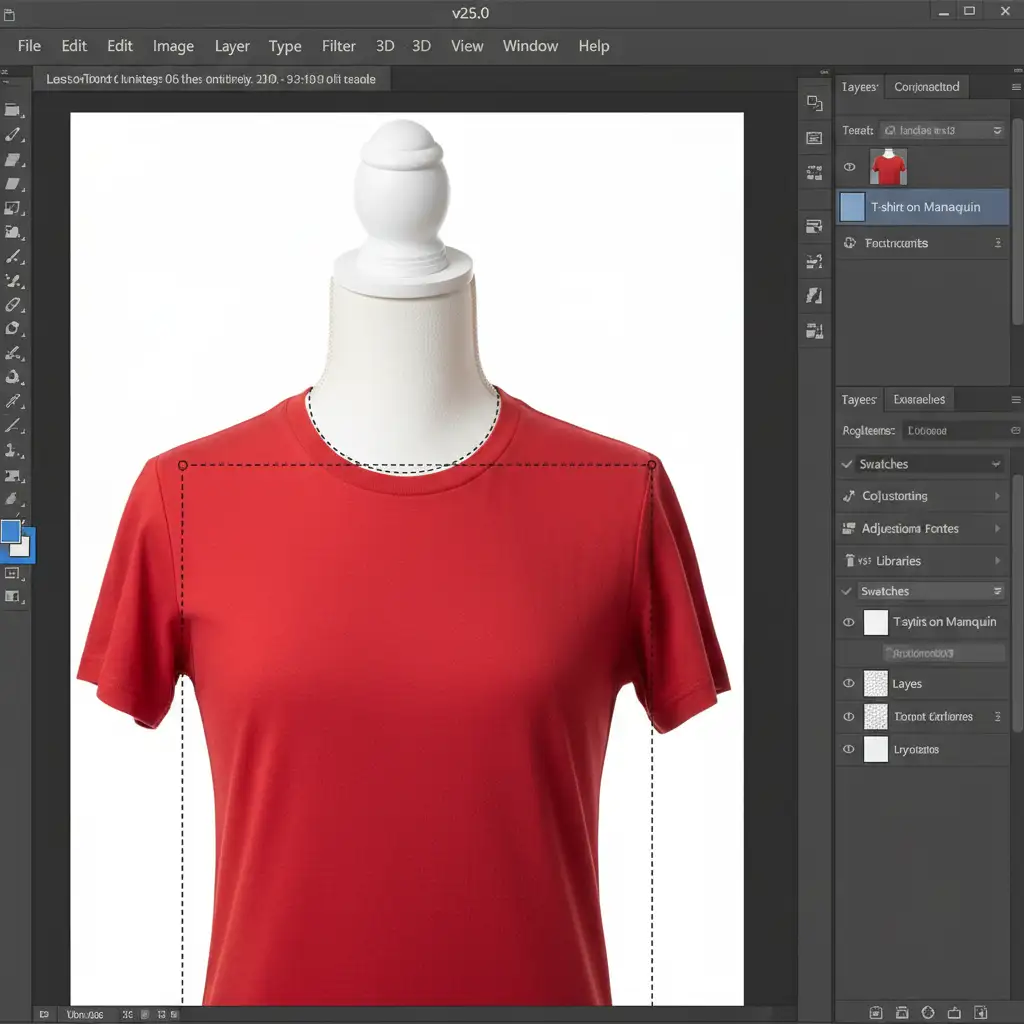Switch to the Exaraelies tab
The image size is (1024, 1024).
click(x=918, y=399)
